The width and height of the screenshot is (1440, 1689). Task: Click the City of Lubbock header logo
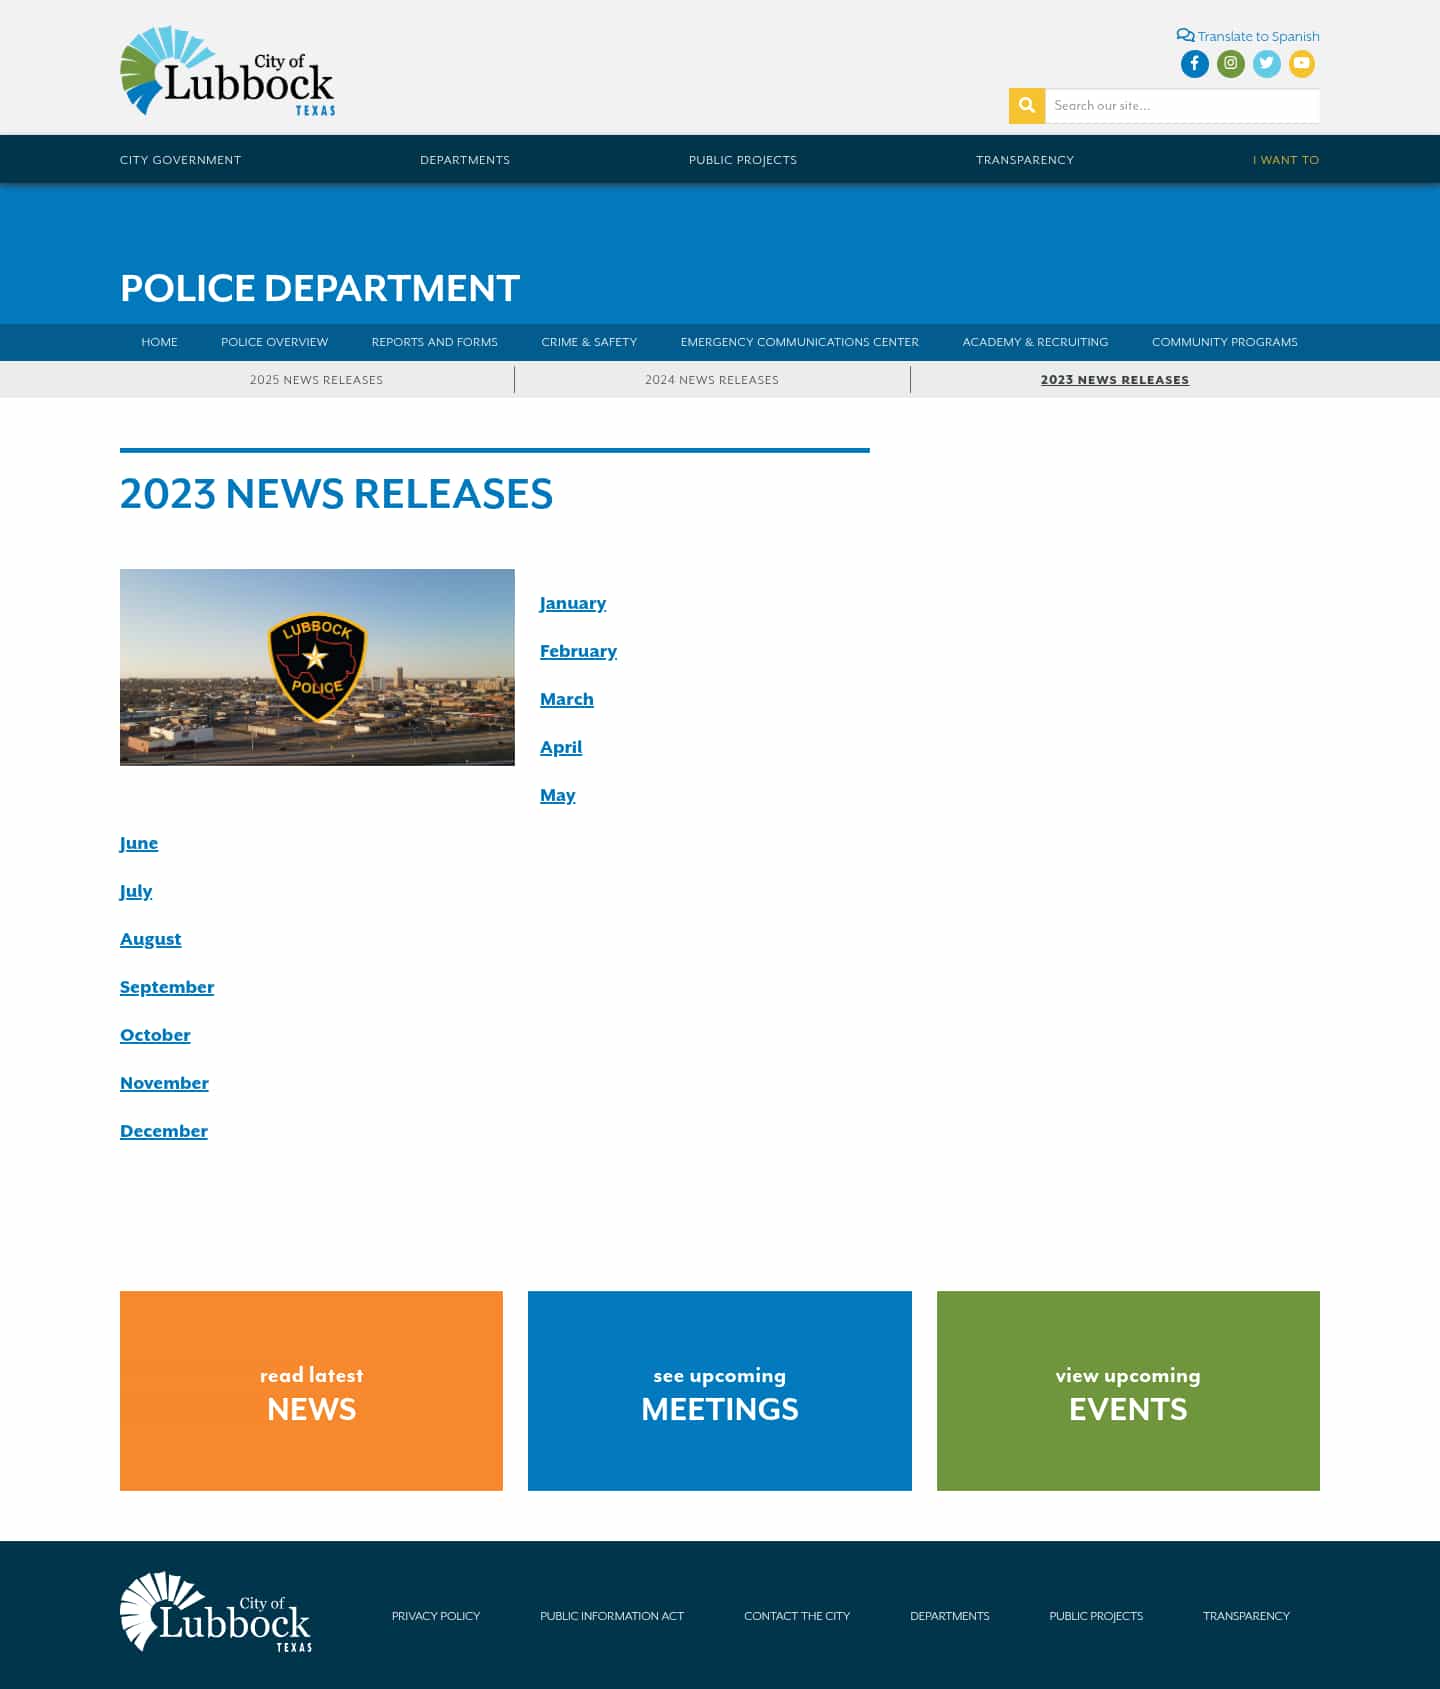[228, 71]
